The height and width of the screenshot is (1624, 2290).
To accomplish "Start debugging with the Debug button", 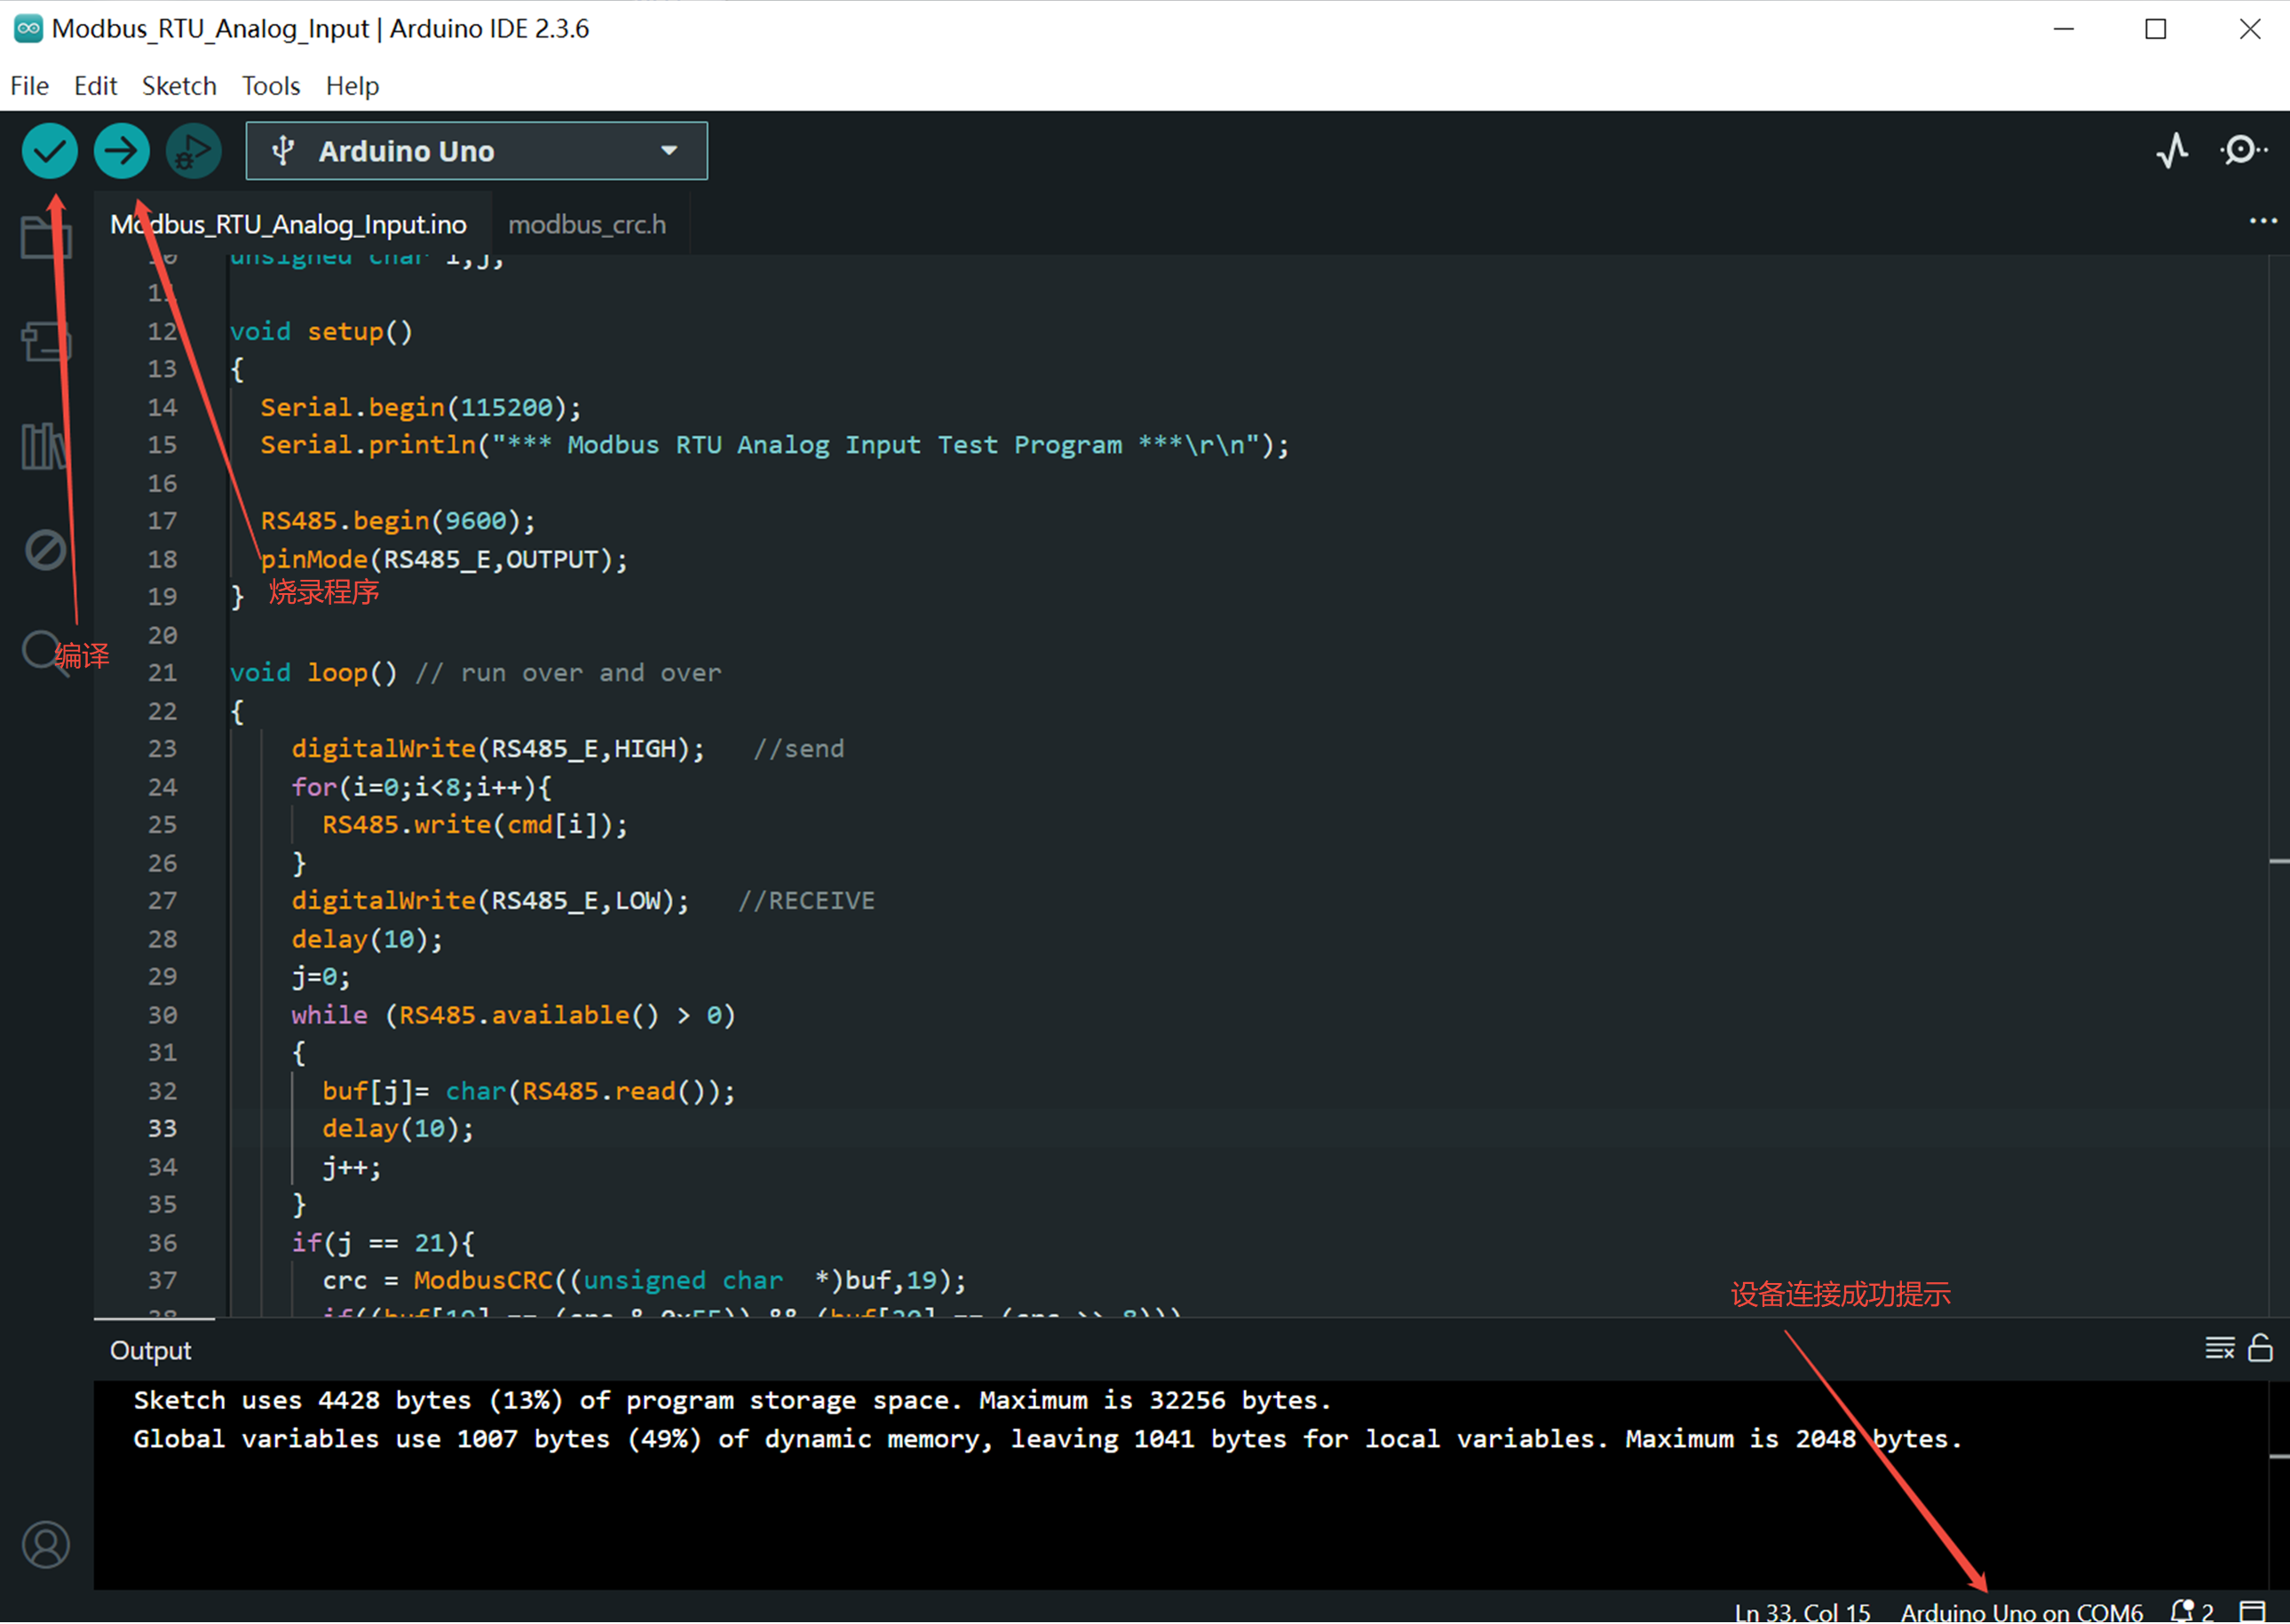I will (x=193, y=151).
